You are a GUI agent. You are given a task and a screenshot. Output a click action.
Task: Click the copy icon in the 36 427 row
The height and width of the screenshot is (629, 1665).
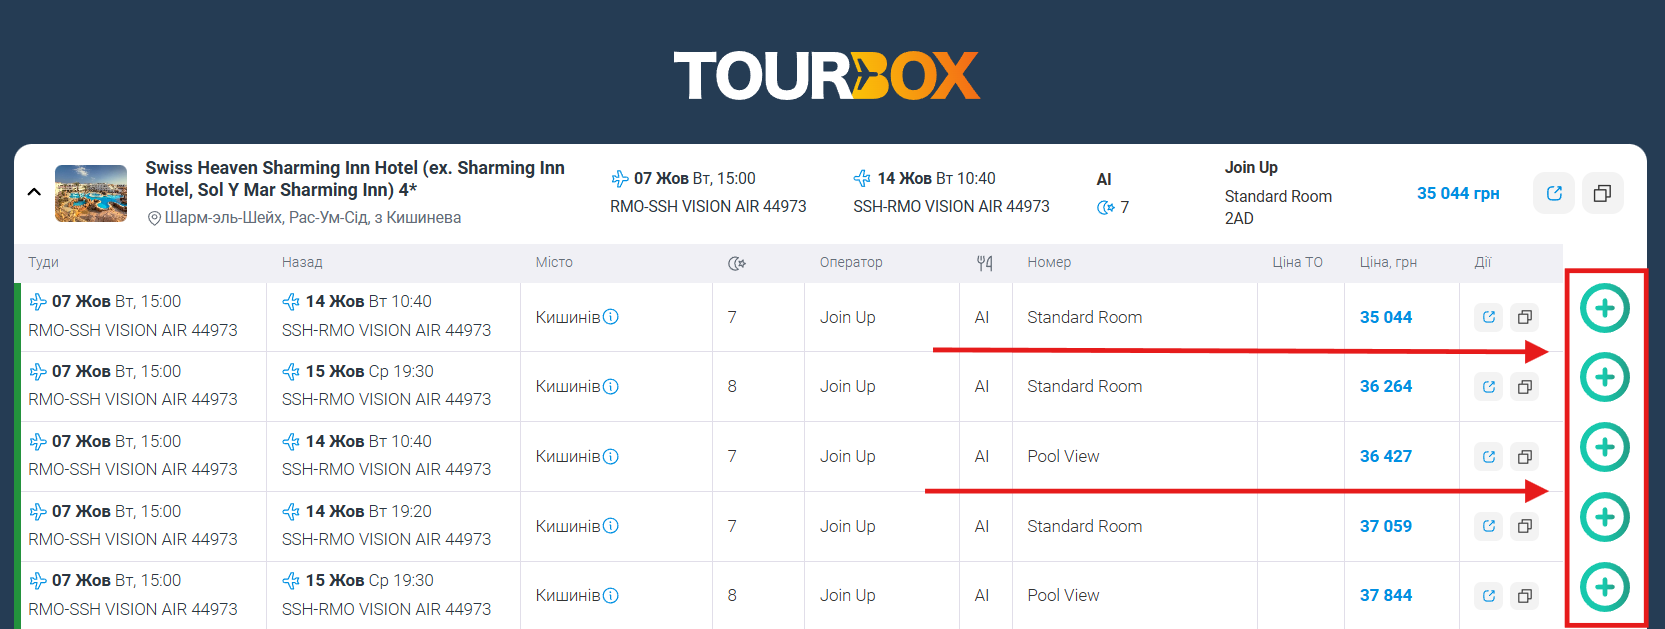point(1524,457)
